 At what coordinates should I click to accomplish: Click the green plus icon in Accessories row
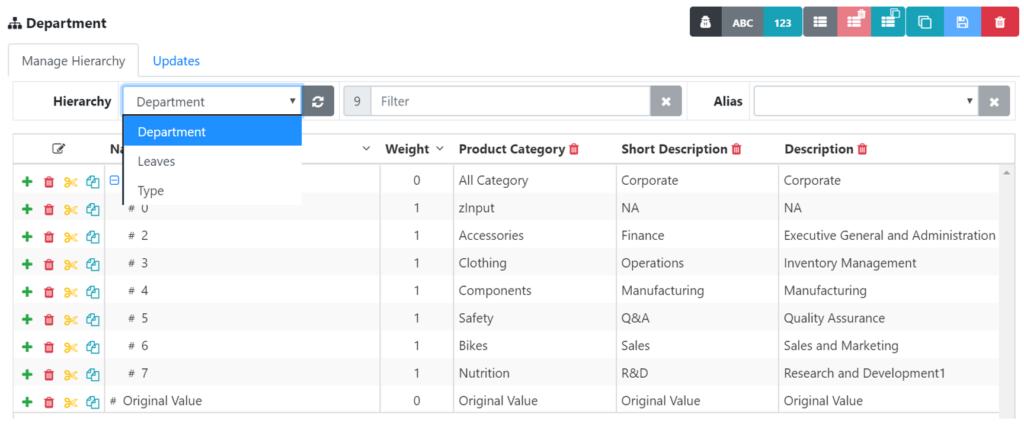(x=27, y=236)
